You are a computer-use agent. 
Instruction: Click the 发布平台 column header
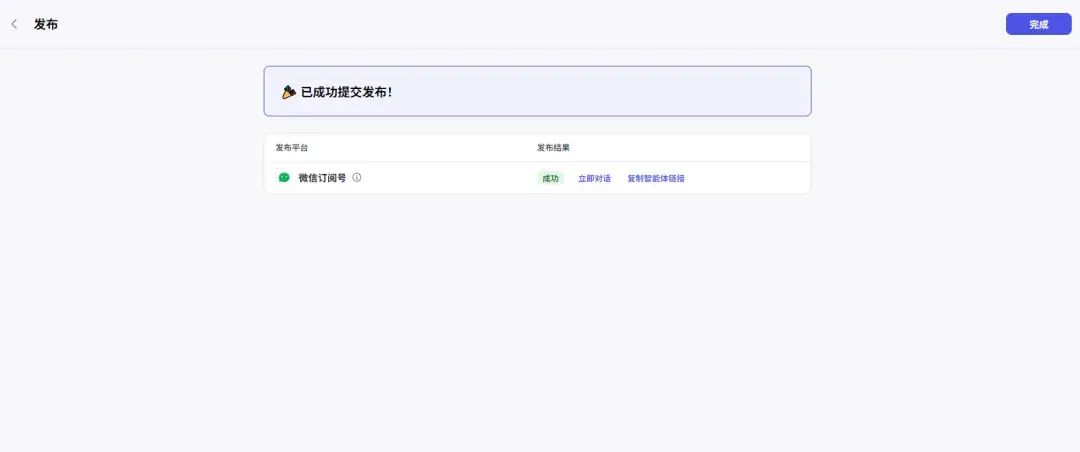[x=292, y=147]
